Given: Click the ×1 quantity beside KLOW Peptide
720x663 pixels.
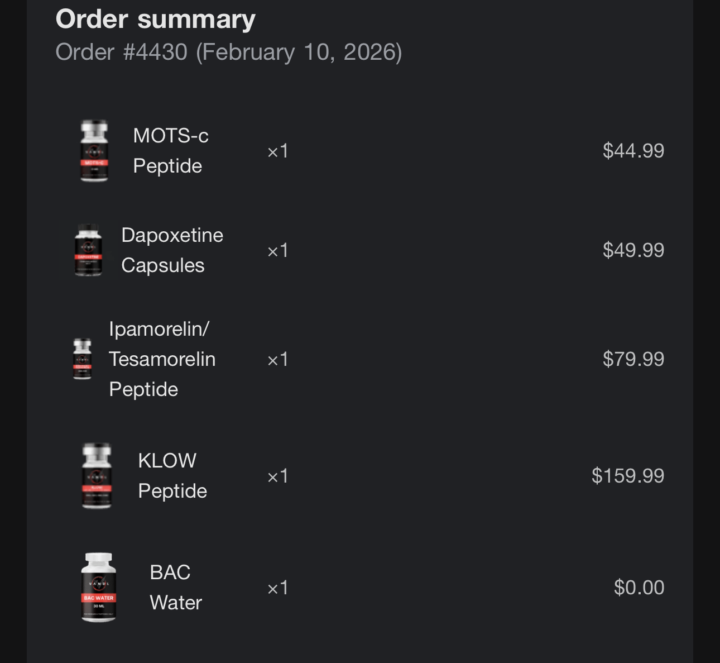Looking at the screenshot, I should 277,476.
